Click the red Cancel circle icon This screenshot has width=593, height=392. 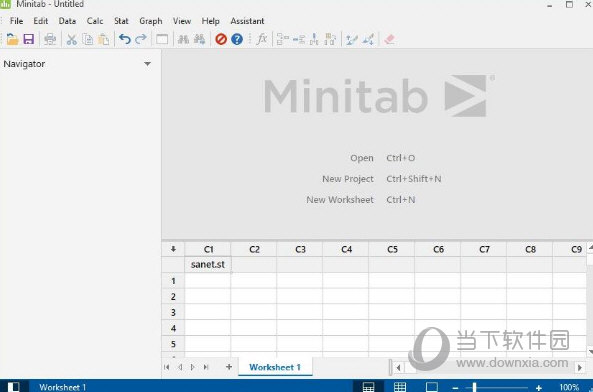tap(221, 39)
